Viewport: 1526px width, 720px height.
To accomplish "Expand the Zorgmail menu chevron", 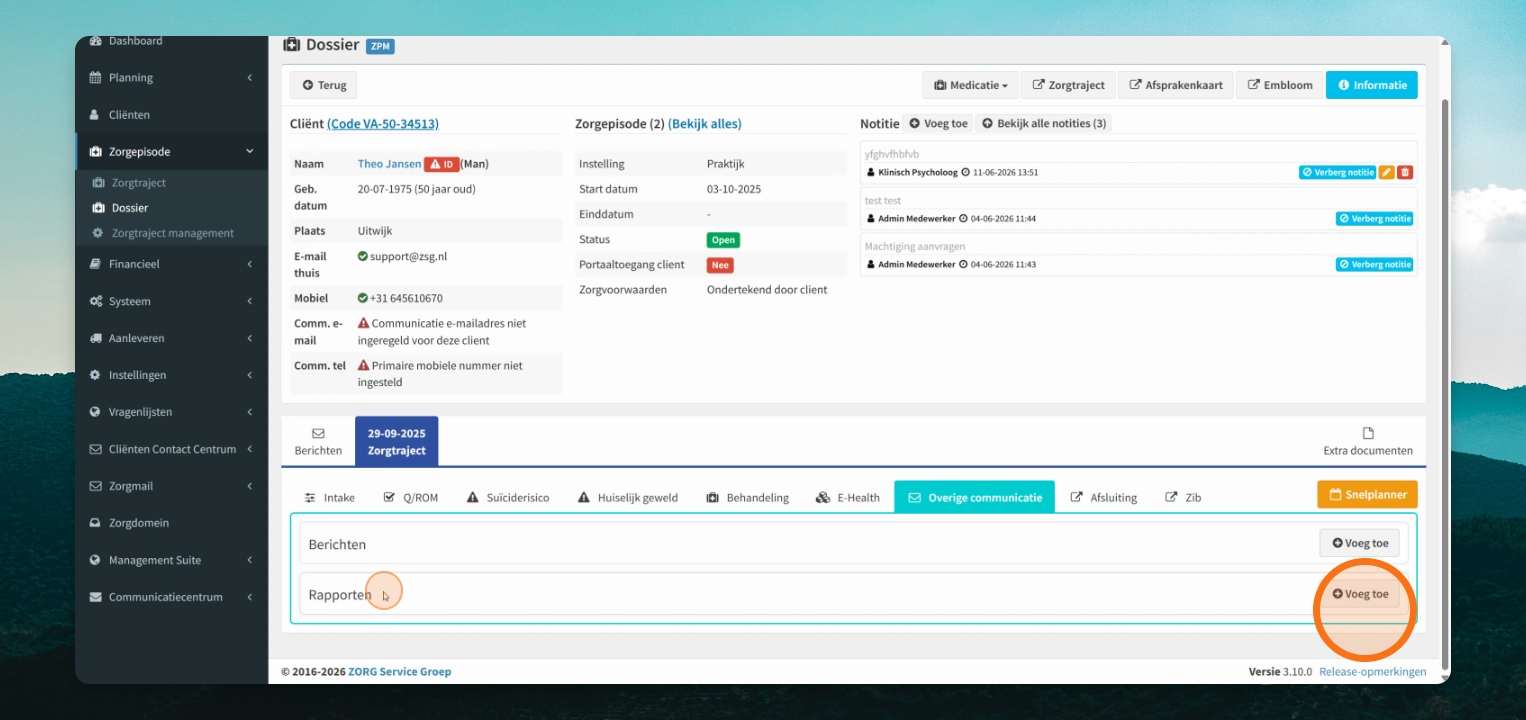I will 249,486.
